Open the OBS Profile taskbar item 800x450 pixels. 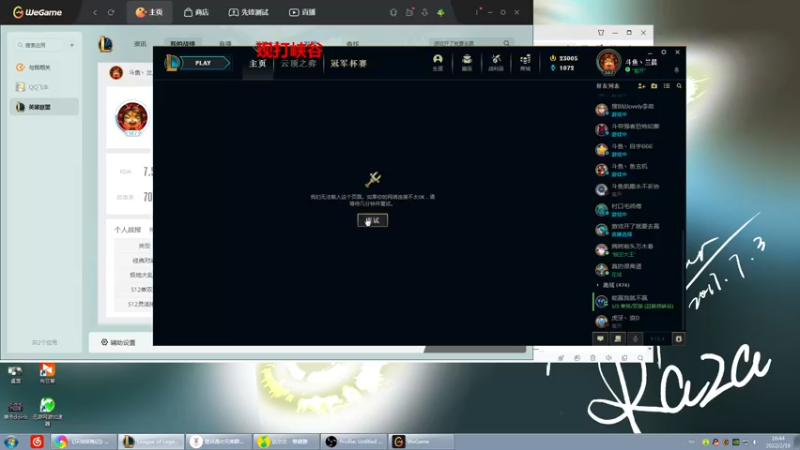[354, 441]
